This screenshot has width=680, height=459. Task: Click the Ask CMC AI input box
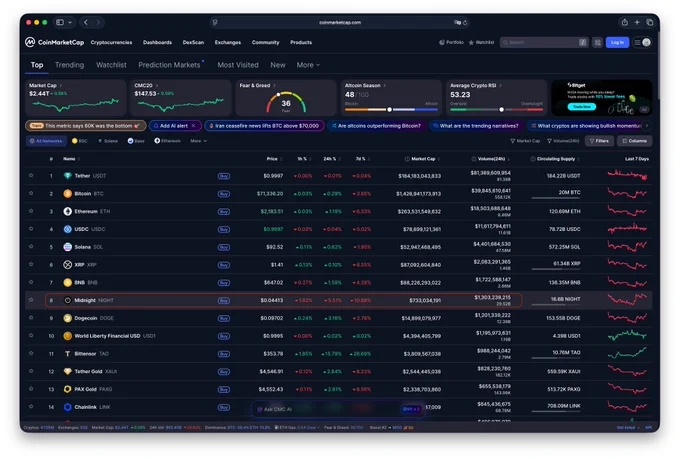pyautogui.click(x=338, y=409)
